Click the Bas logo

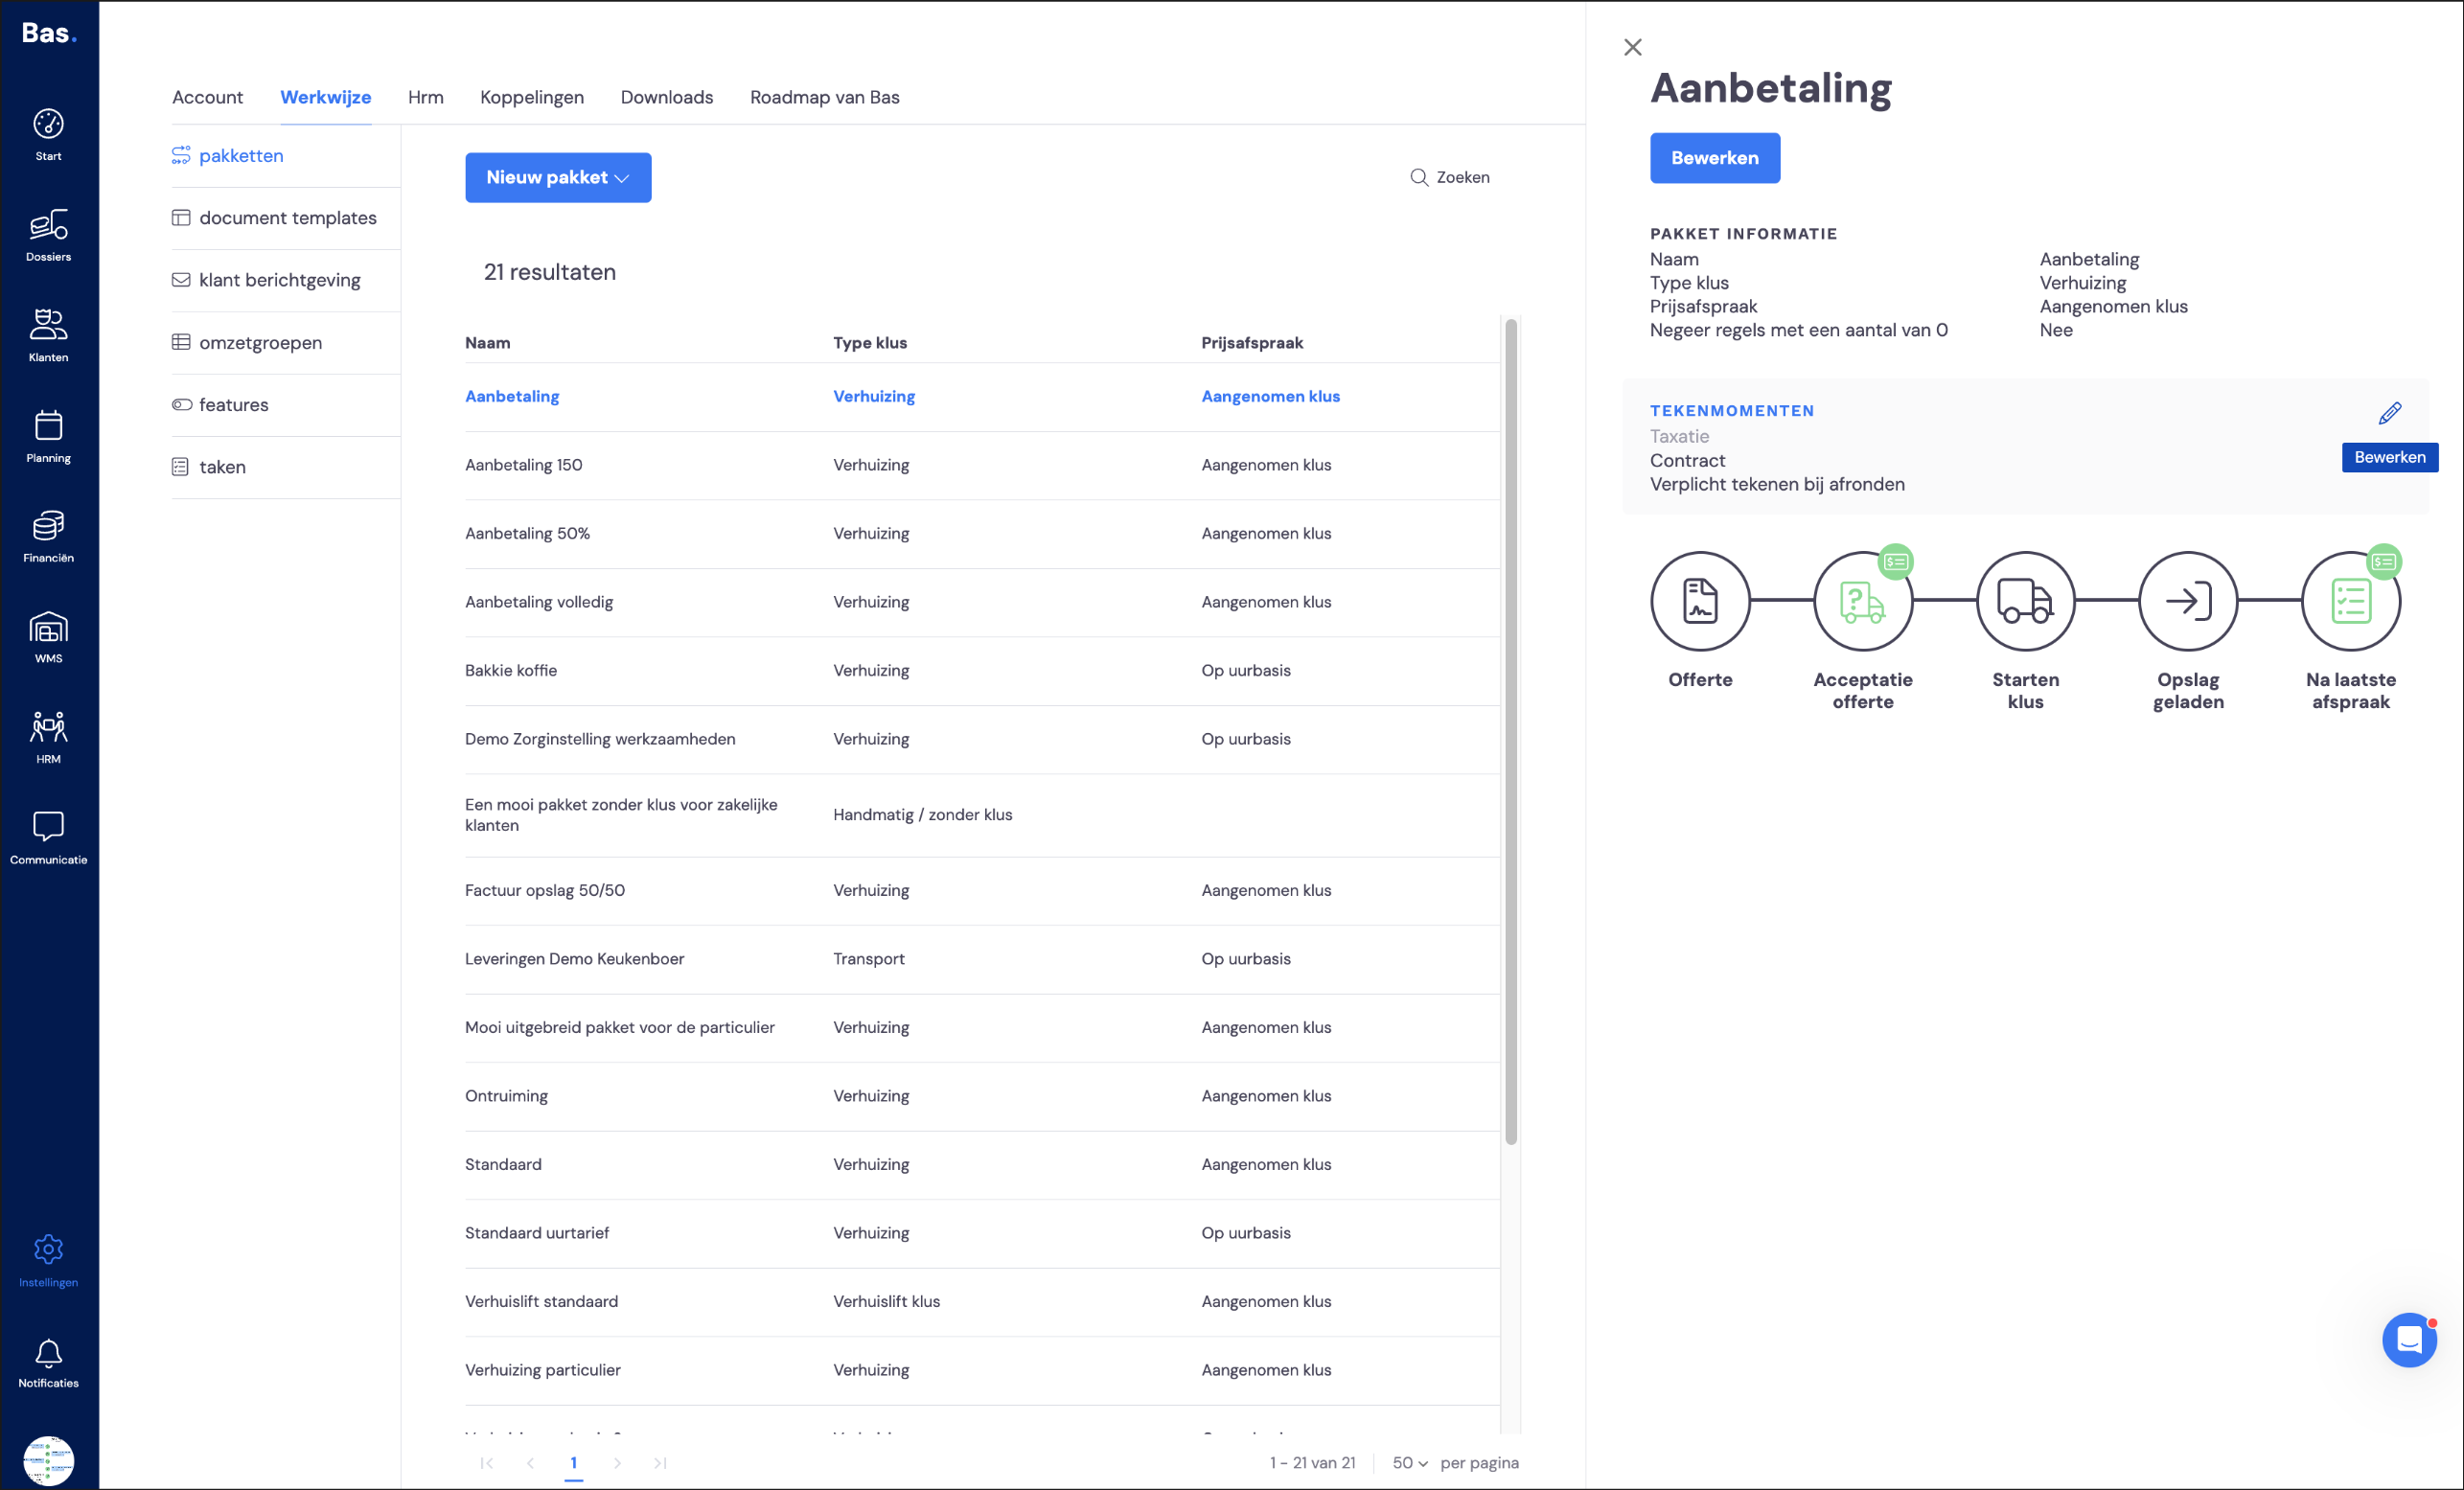[x=49, y=34]
